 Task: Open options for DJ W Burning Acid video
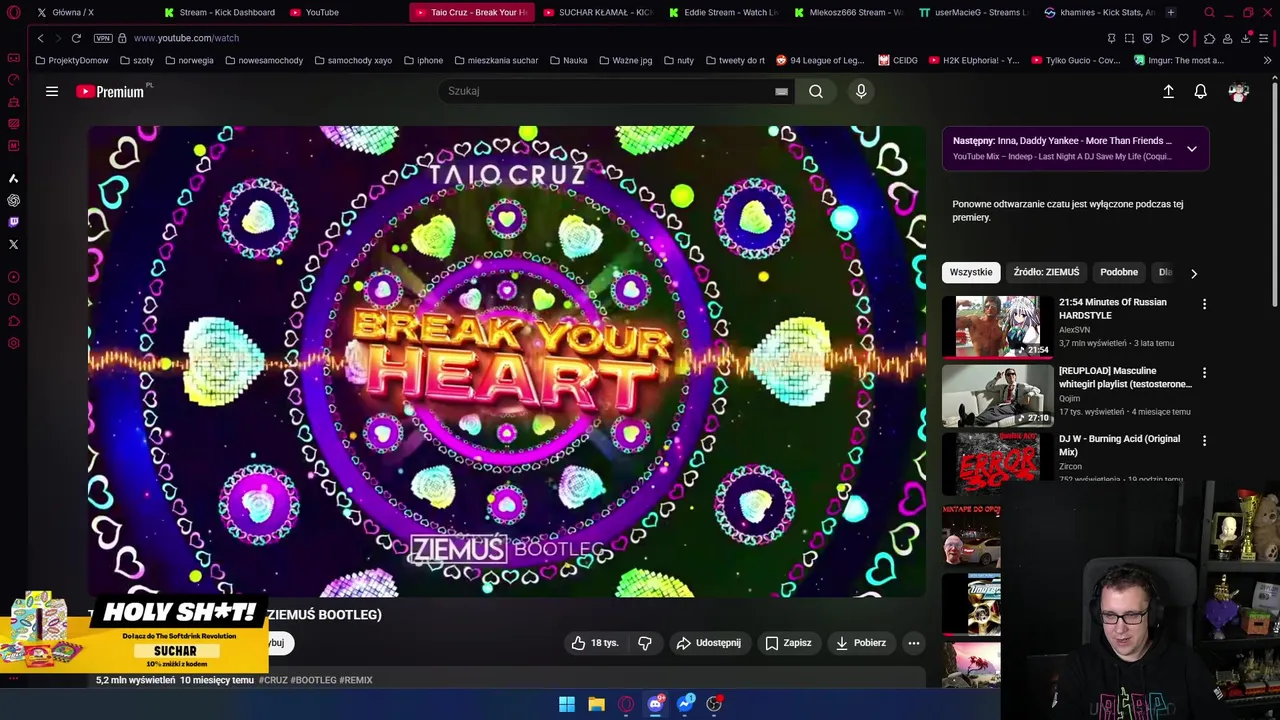1204,441
